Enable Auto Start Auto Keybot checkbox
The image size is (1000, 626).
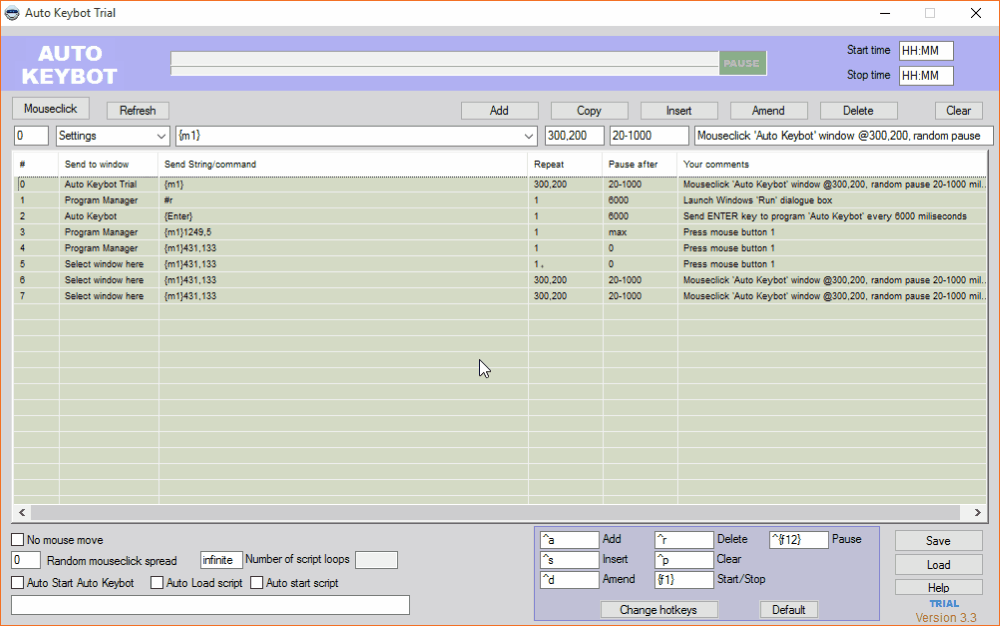(18, 583)
